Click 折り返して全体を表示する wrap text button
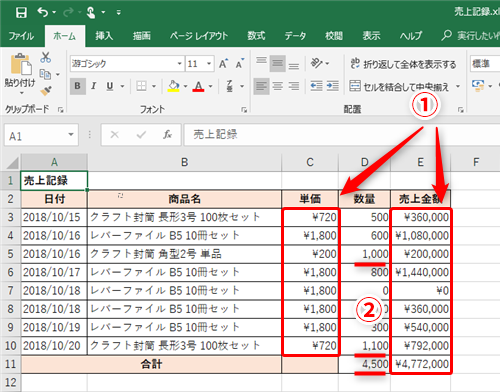This screenshot has width=500, height=392. pyautogui.click(x=403, y=64)
